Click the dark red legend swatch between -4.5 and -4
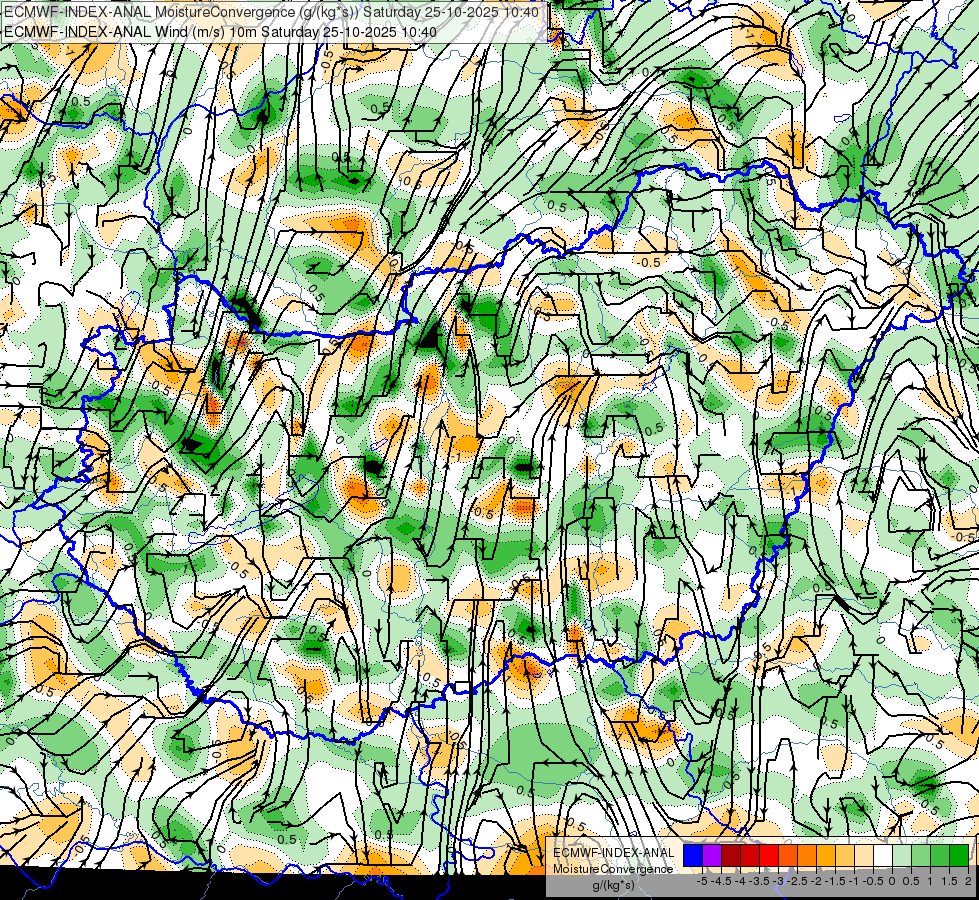This screenshot has height=900, width=979. coord(731,855)
